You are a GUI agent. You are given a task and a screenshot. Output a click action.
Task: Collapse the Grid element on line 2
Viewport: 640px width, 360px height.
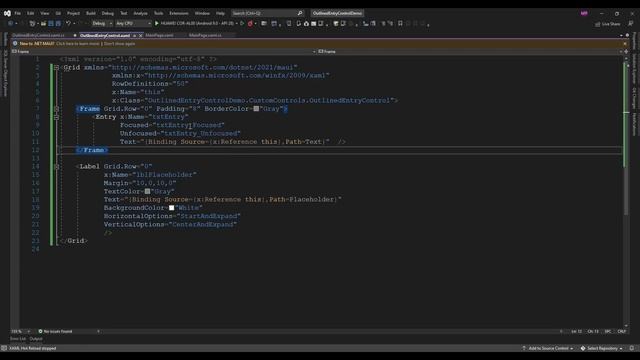click(57, 67)
